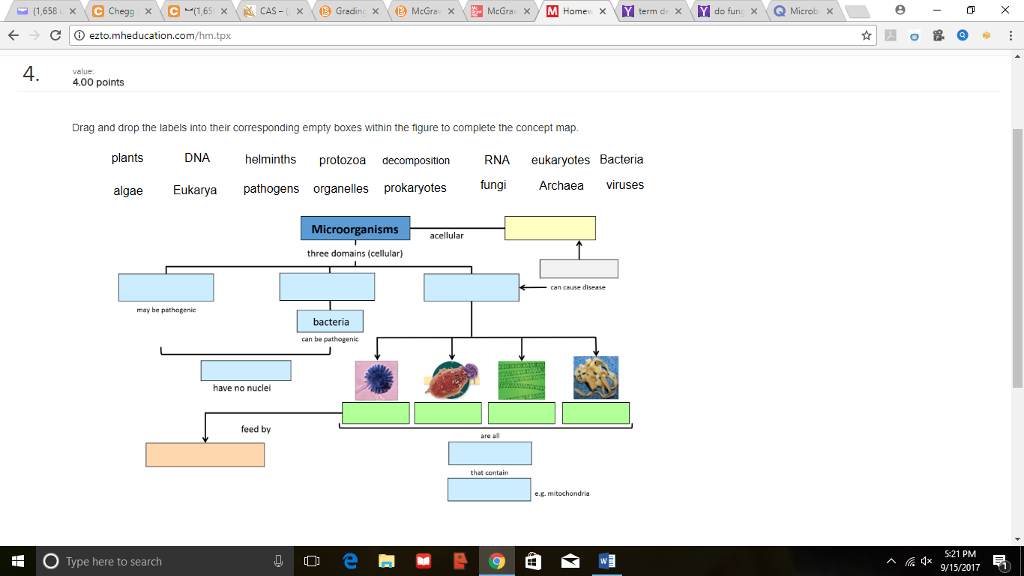Click the yellow Honey extension icon
The height and width of the screenshot is (576, 1024).
point(984,35)
